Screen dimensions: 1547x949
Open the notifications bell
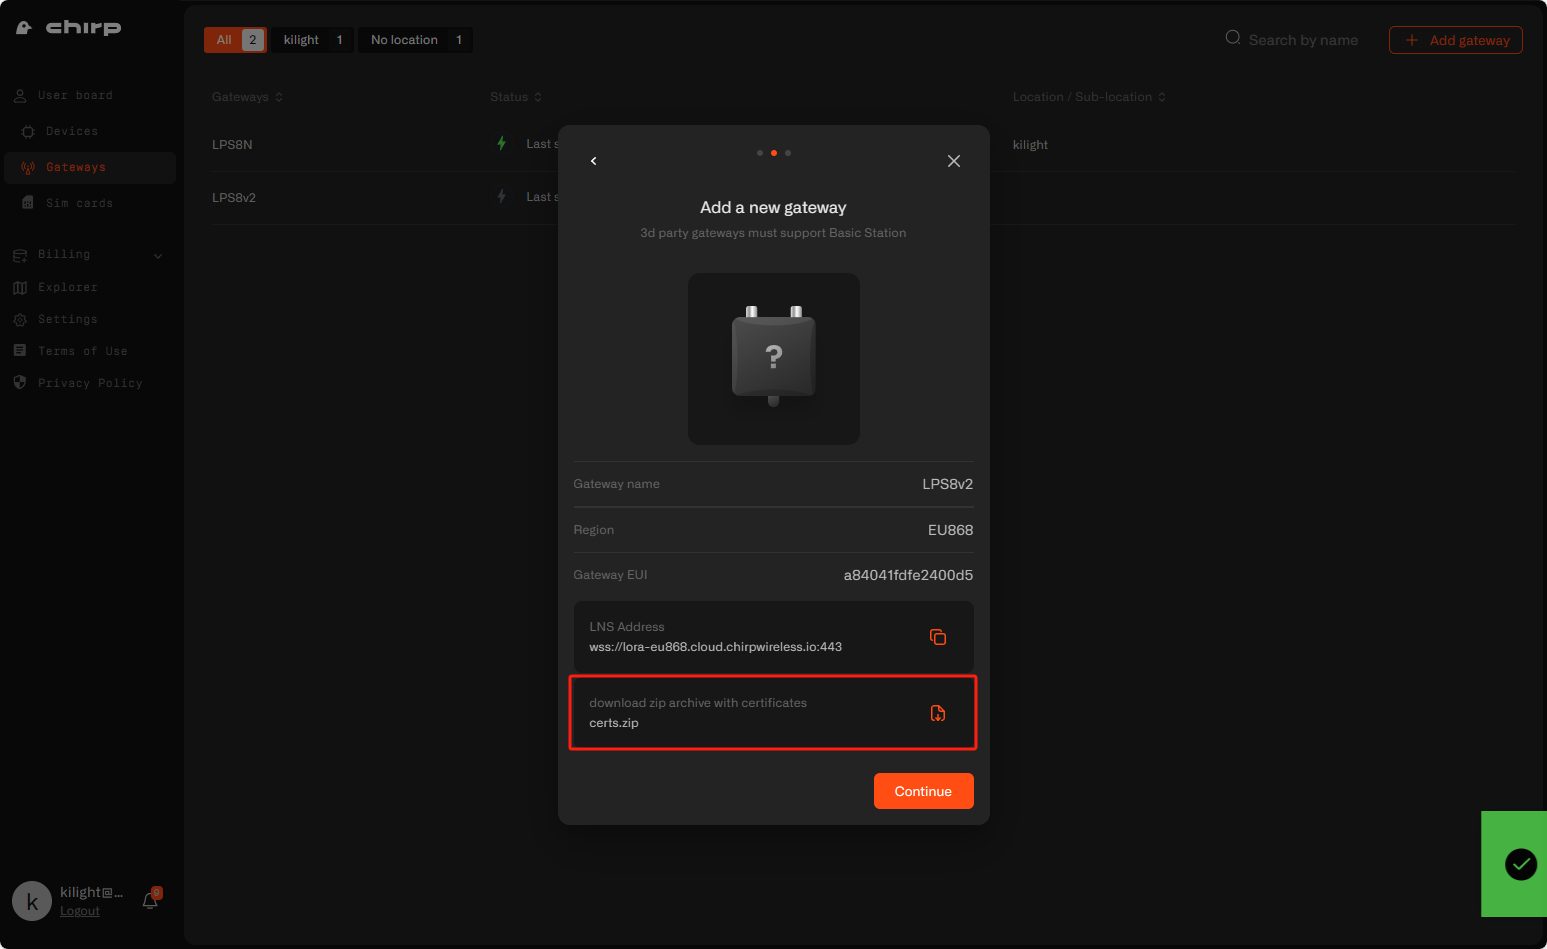coord(151,899)
